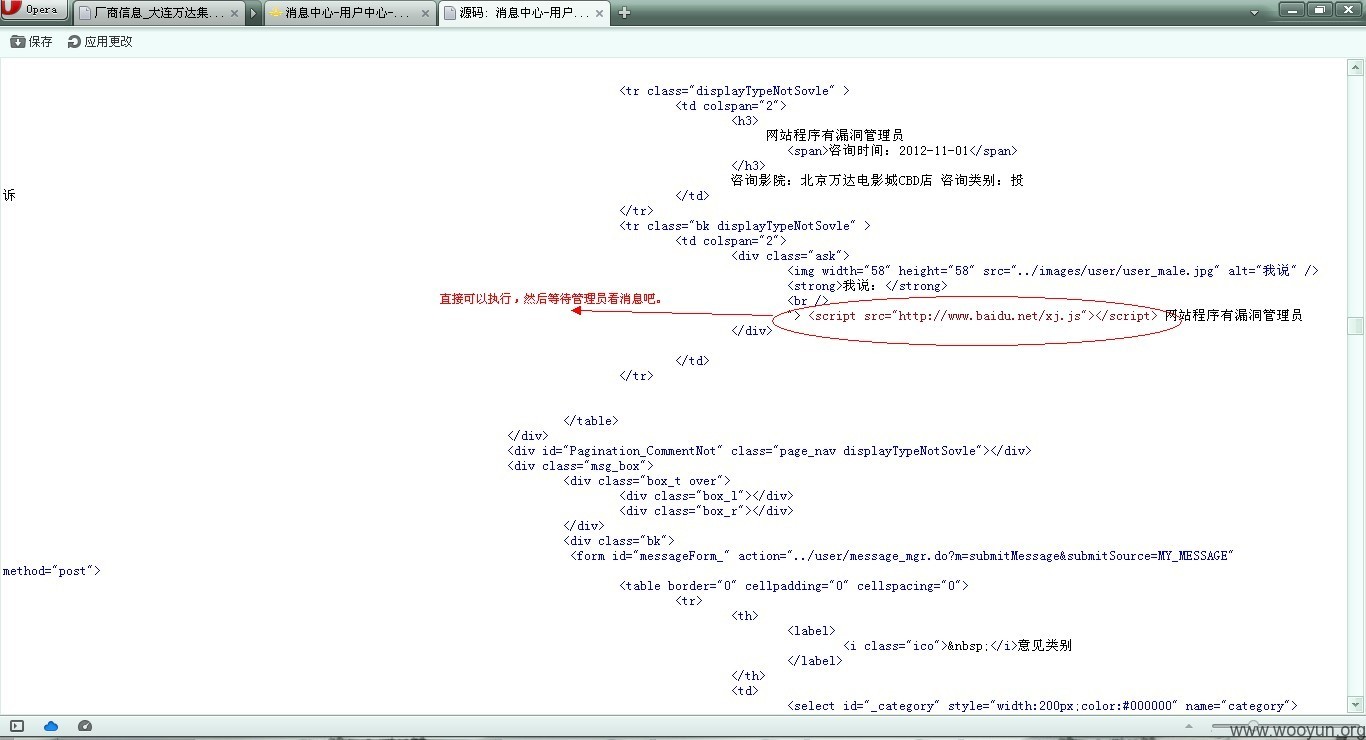The height and width of the screenshot is (740, 1366).
Task: Click the Opera Turbo speedometer icon
Action: (x=85, y=726)
